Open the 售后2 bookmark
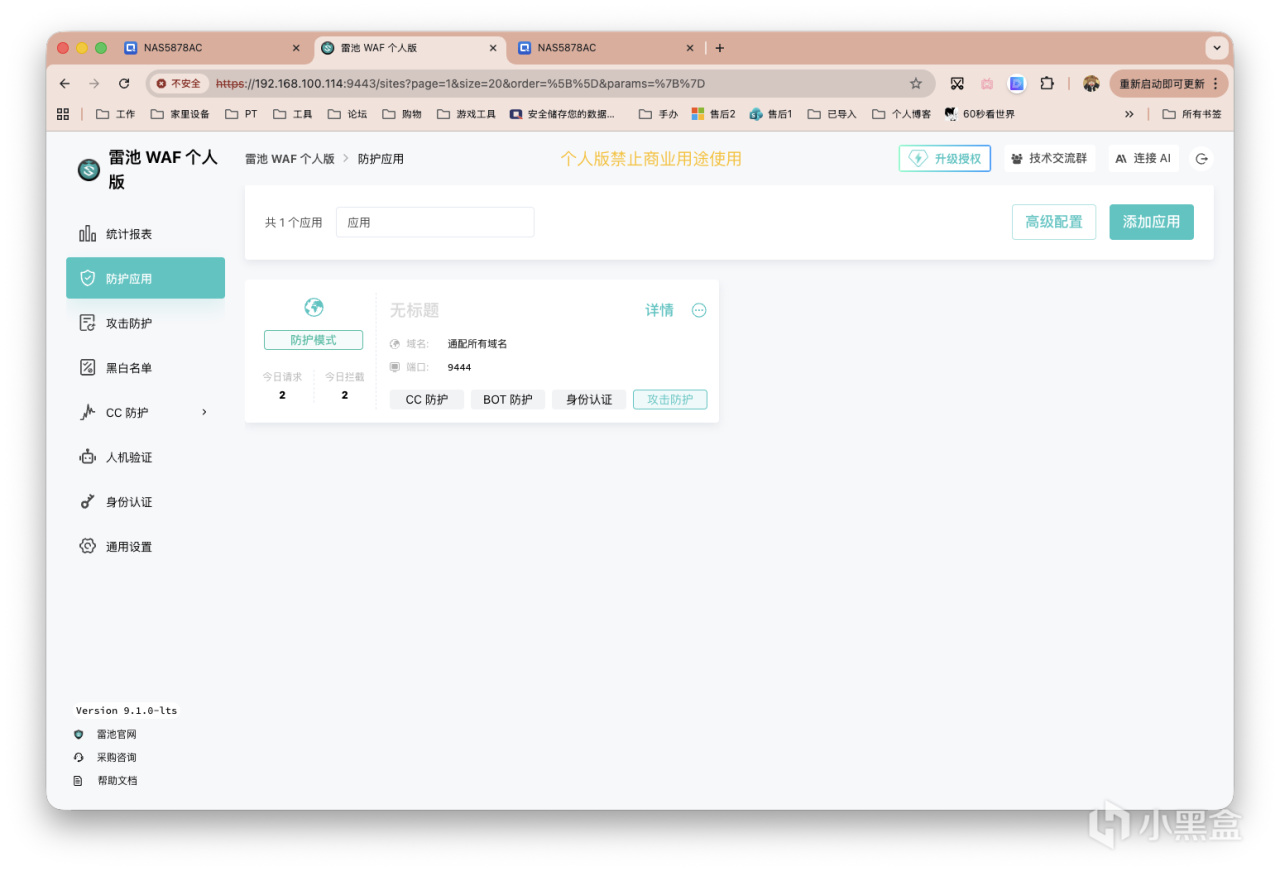The image size is (1280, 871). tap(713, 114)
